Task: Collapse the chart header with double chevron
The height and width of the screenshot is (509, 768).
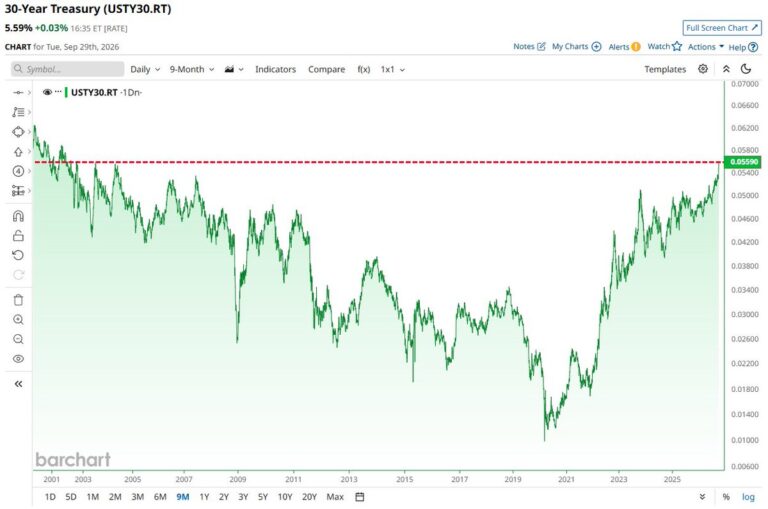Action: [726, 69]
